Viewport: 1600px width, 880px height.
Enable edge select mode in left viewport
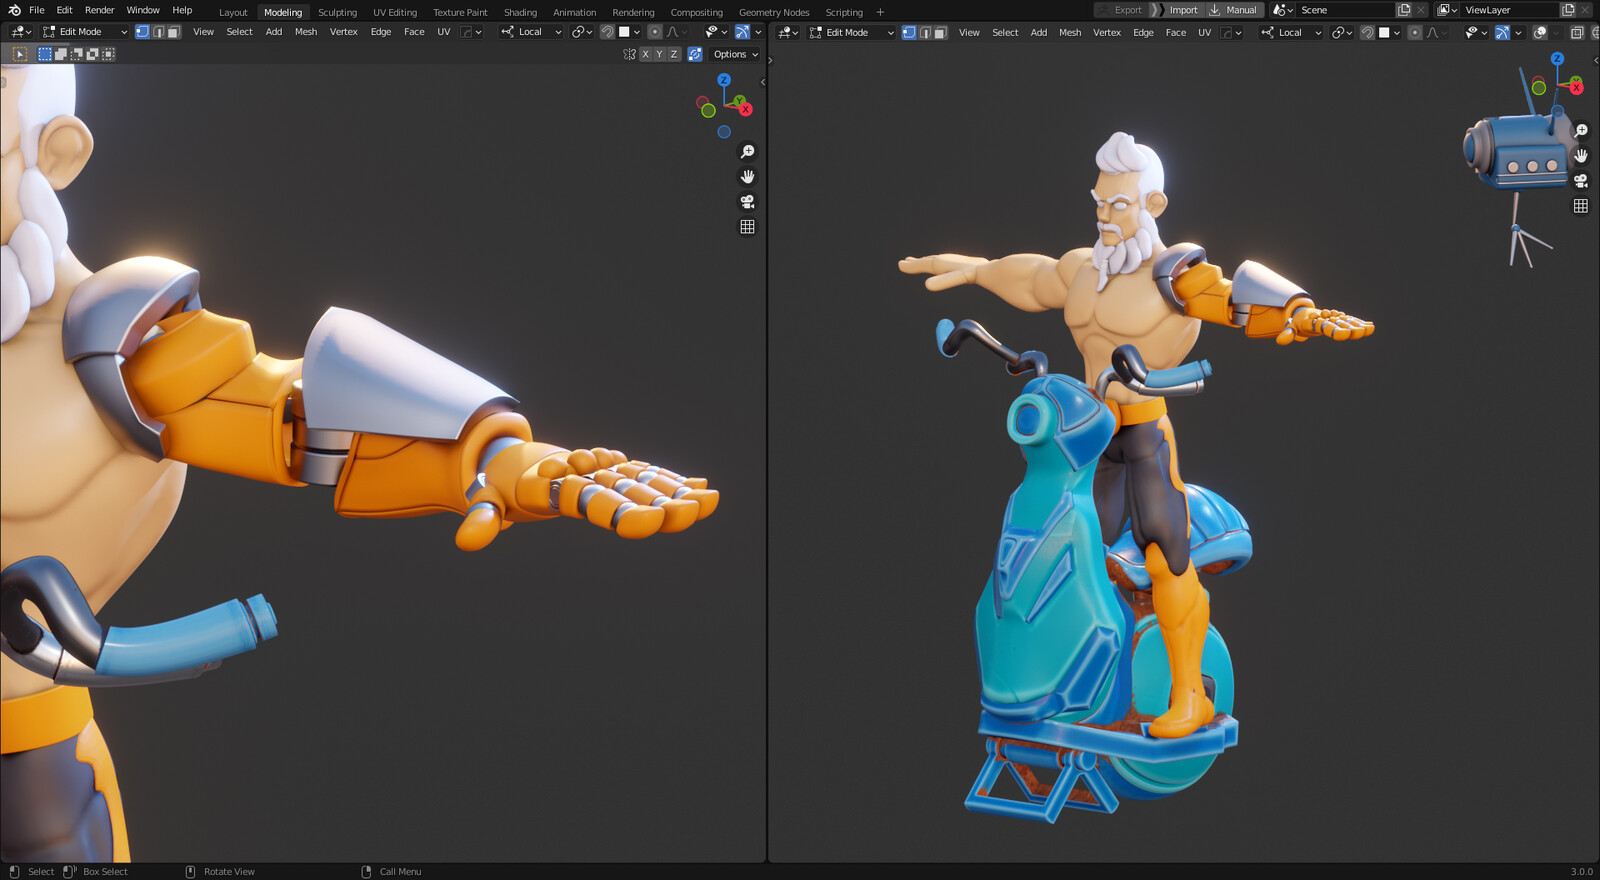pos(158,32)
